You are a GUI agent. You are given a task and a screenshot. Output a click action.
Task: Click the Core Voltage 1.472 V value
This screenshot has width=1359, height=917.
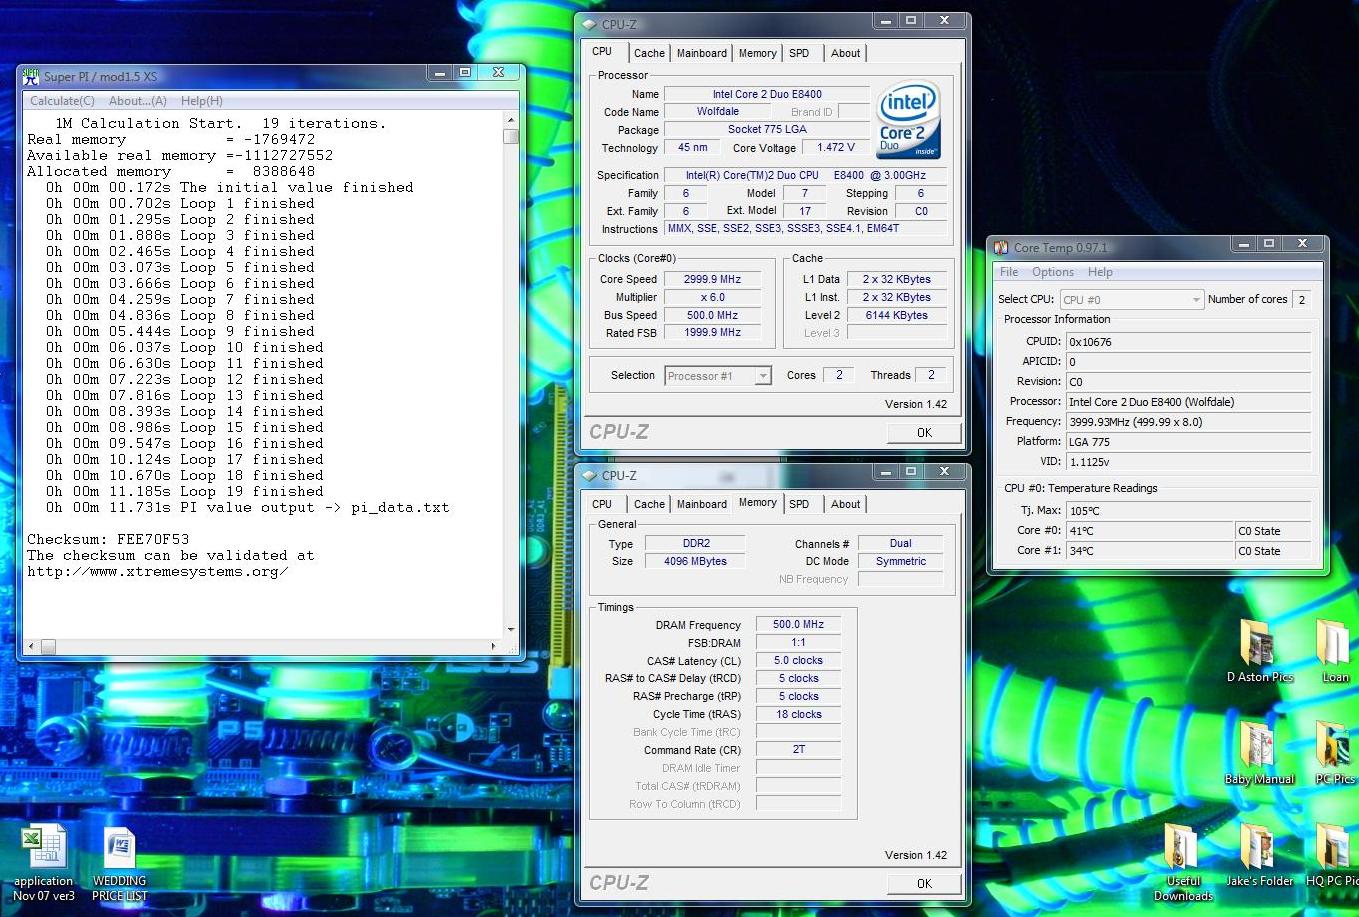835,147
